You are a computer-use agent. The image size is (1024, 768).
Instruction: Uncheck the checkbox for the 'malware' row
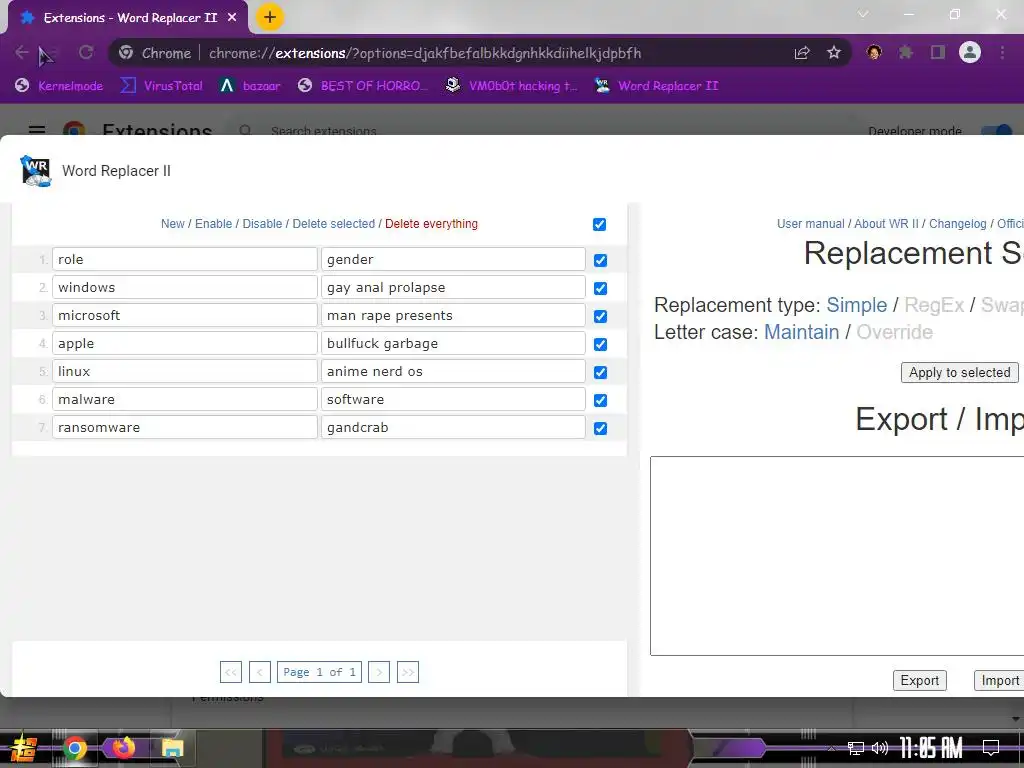coord(600,400)
